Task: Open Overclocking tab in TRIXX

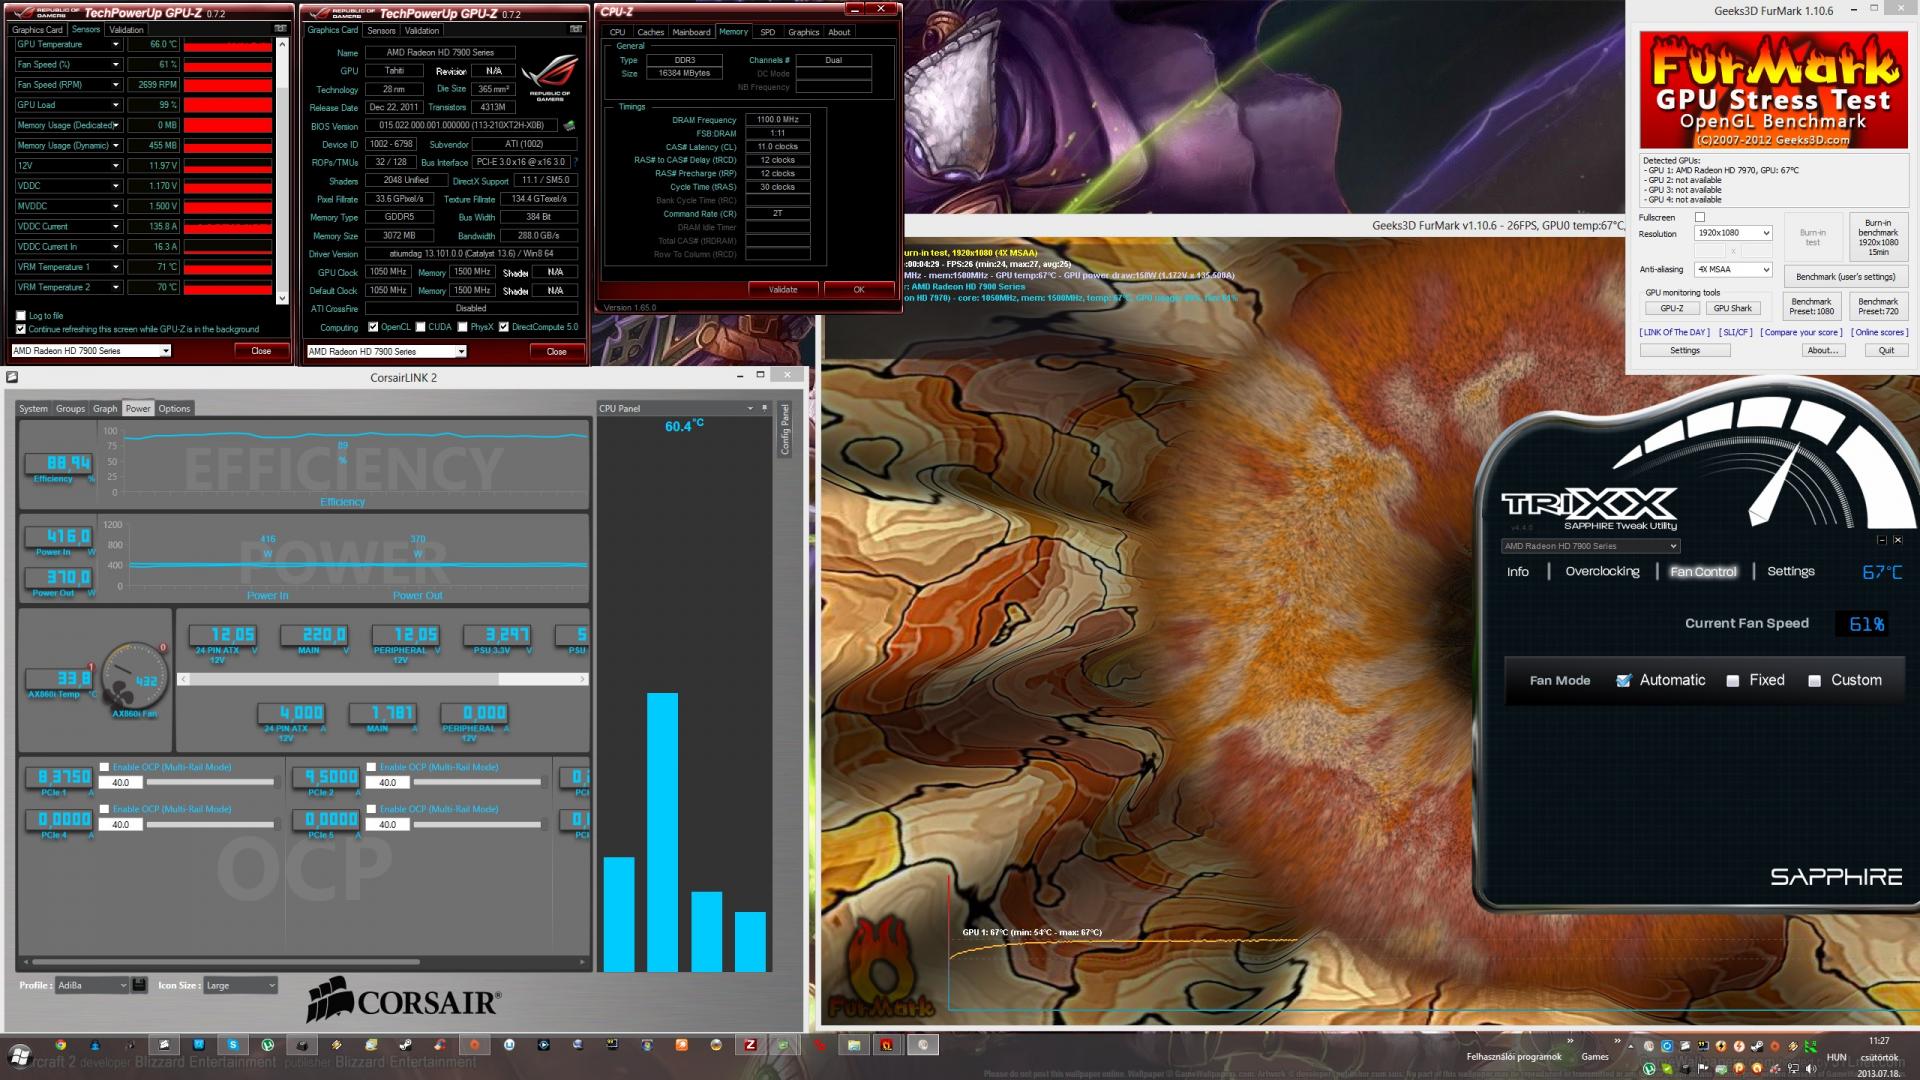Action: (x=1602, y=571)
